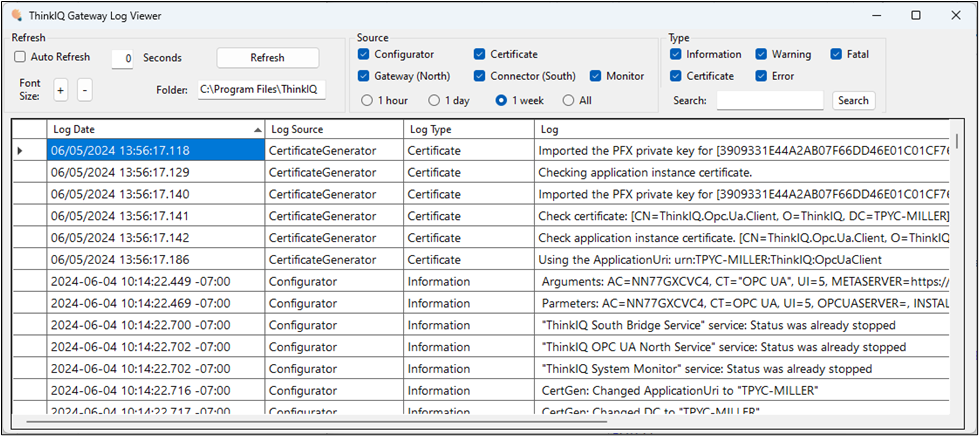The width and height of the screenshot is (979, 436).
Task: Select log date 06/05/2024 13:56:17.141 cell
Action: [x=156, y=216]
